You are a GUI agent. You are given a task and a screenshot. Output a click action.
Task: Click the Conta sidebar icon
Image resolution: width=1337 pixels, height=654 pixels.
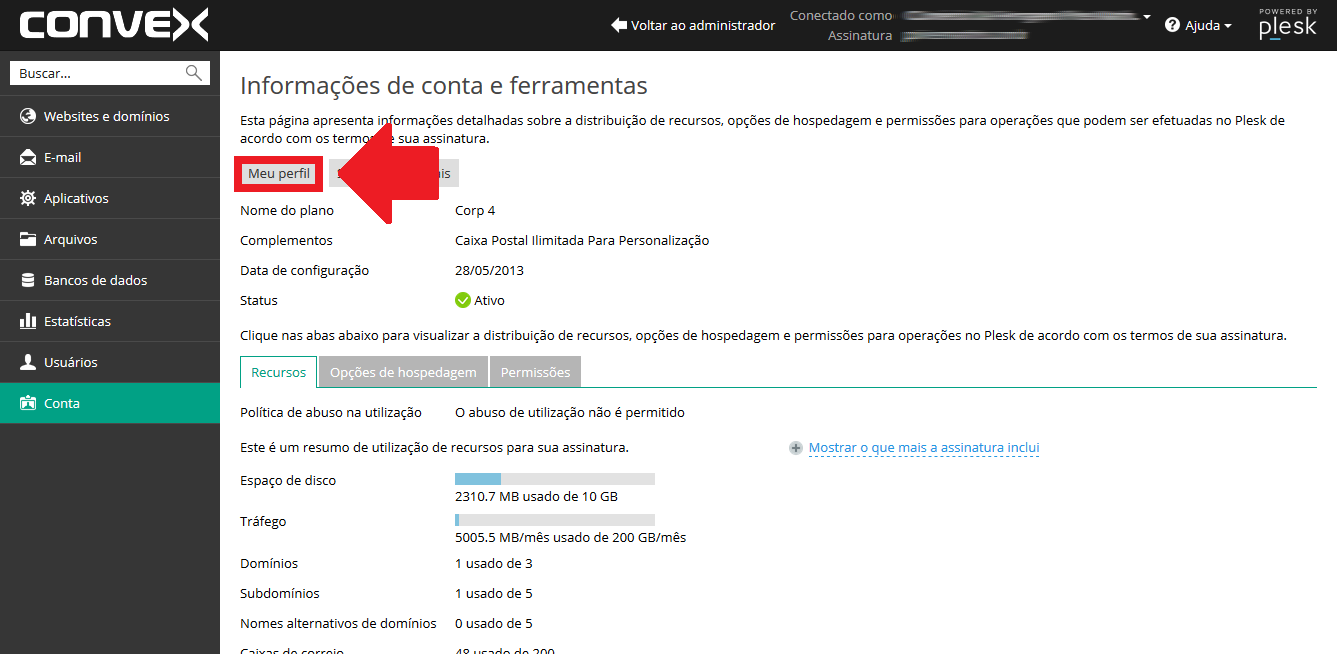pyautogui.click(x=28, y=403)
